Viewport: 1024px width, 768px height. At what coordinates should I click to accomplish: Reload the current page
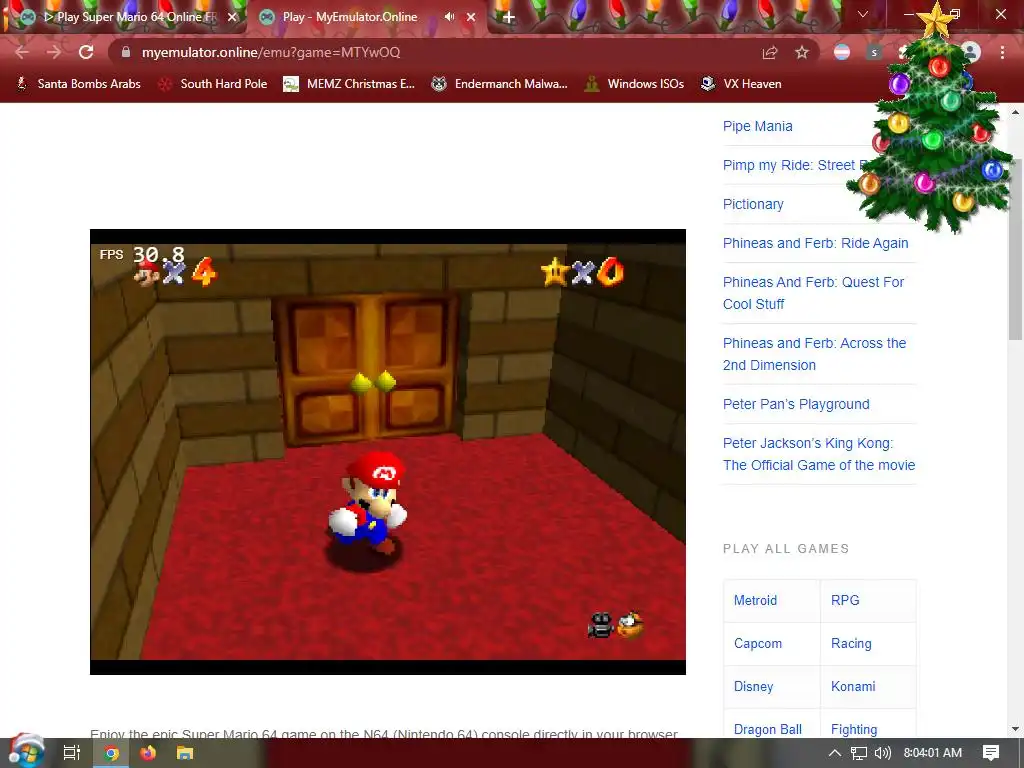coord(86,52)
